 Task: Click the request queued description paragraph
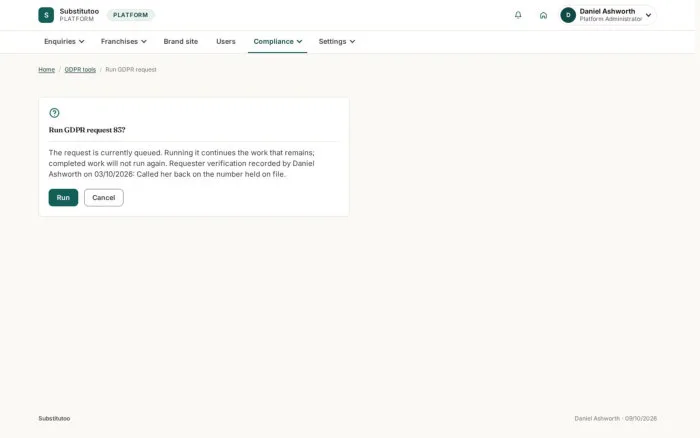click(x=182, y=163)
